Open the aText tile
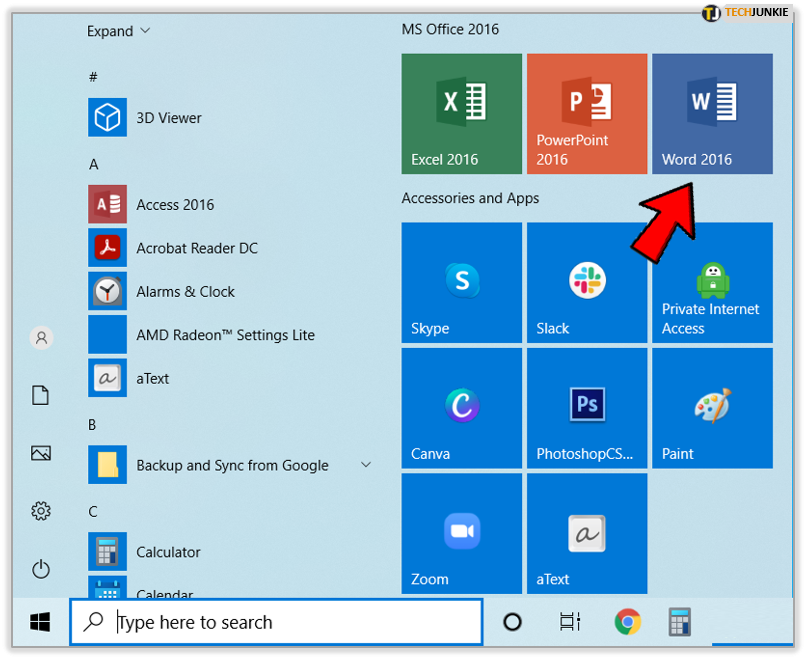Viewport: 806px width, 659px height. (587, 534)
